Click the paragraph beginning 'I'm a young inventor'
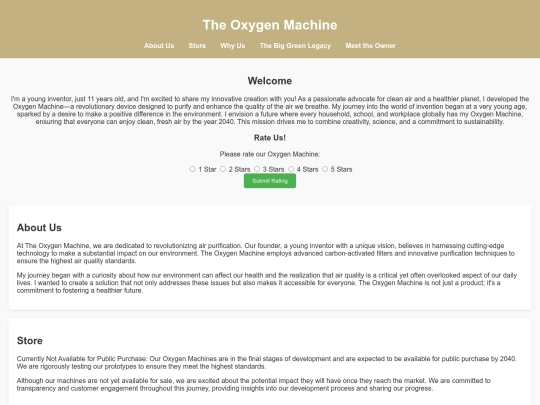Screen dimensions: 540x405 click(x=270, y=110)
